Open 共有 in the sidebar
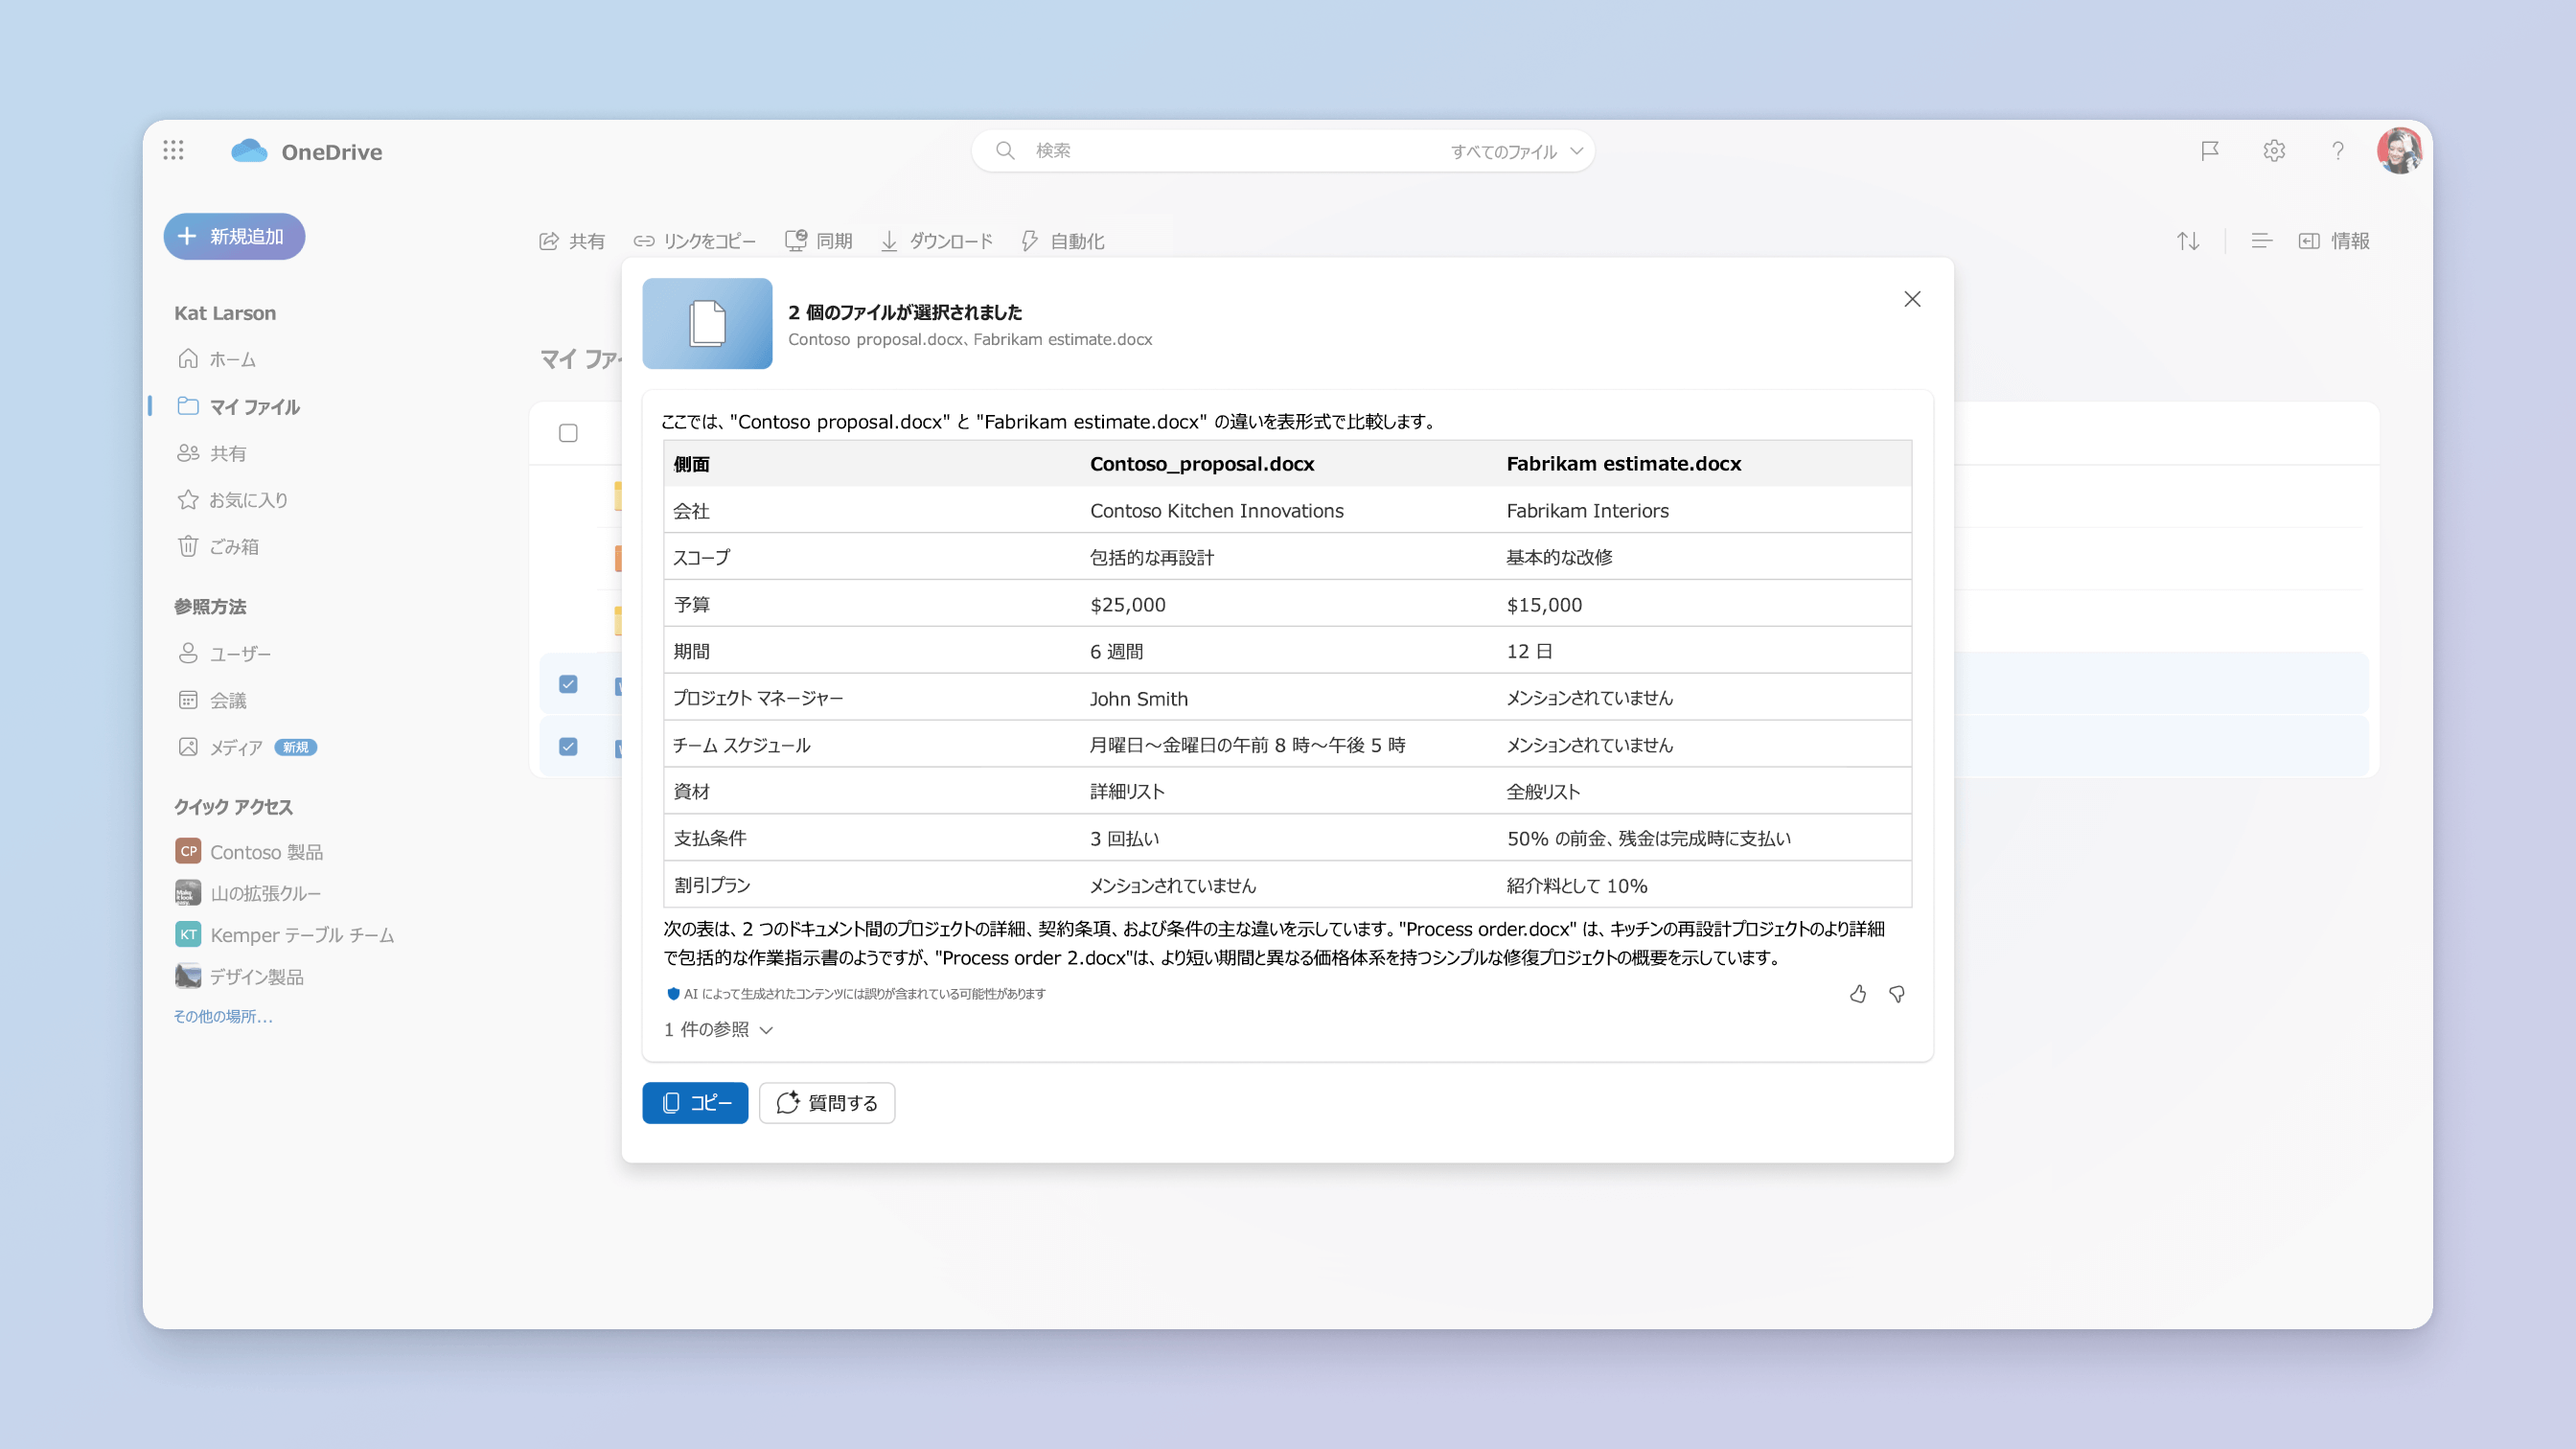 [212, 453]
